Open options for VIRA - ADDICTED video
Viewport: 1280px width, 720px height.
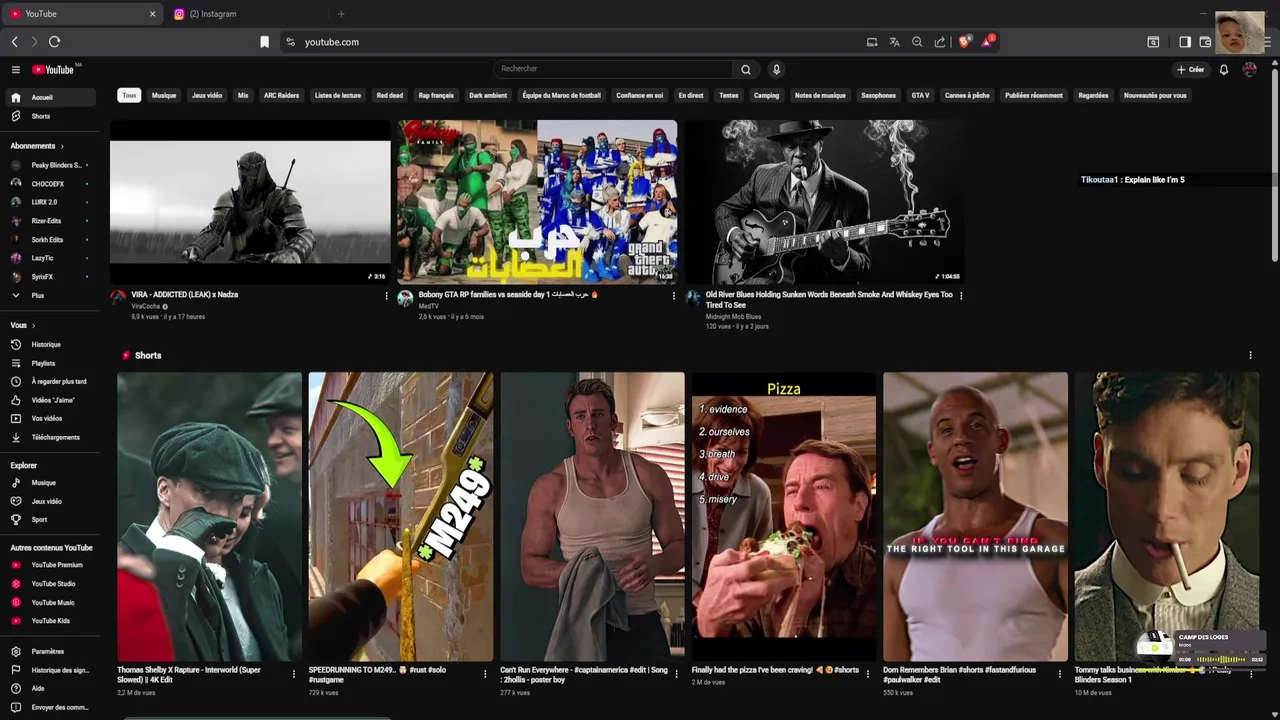pyautogui.click(x=387, y=296)
